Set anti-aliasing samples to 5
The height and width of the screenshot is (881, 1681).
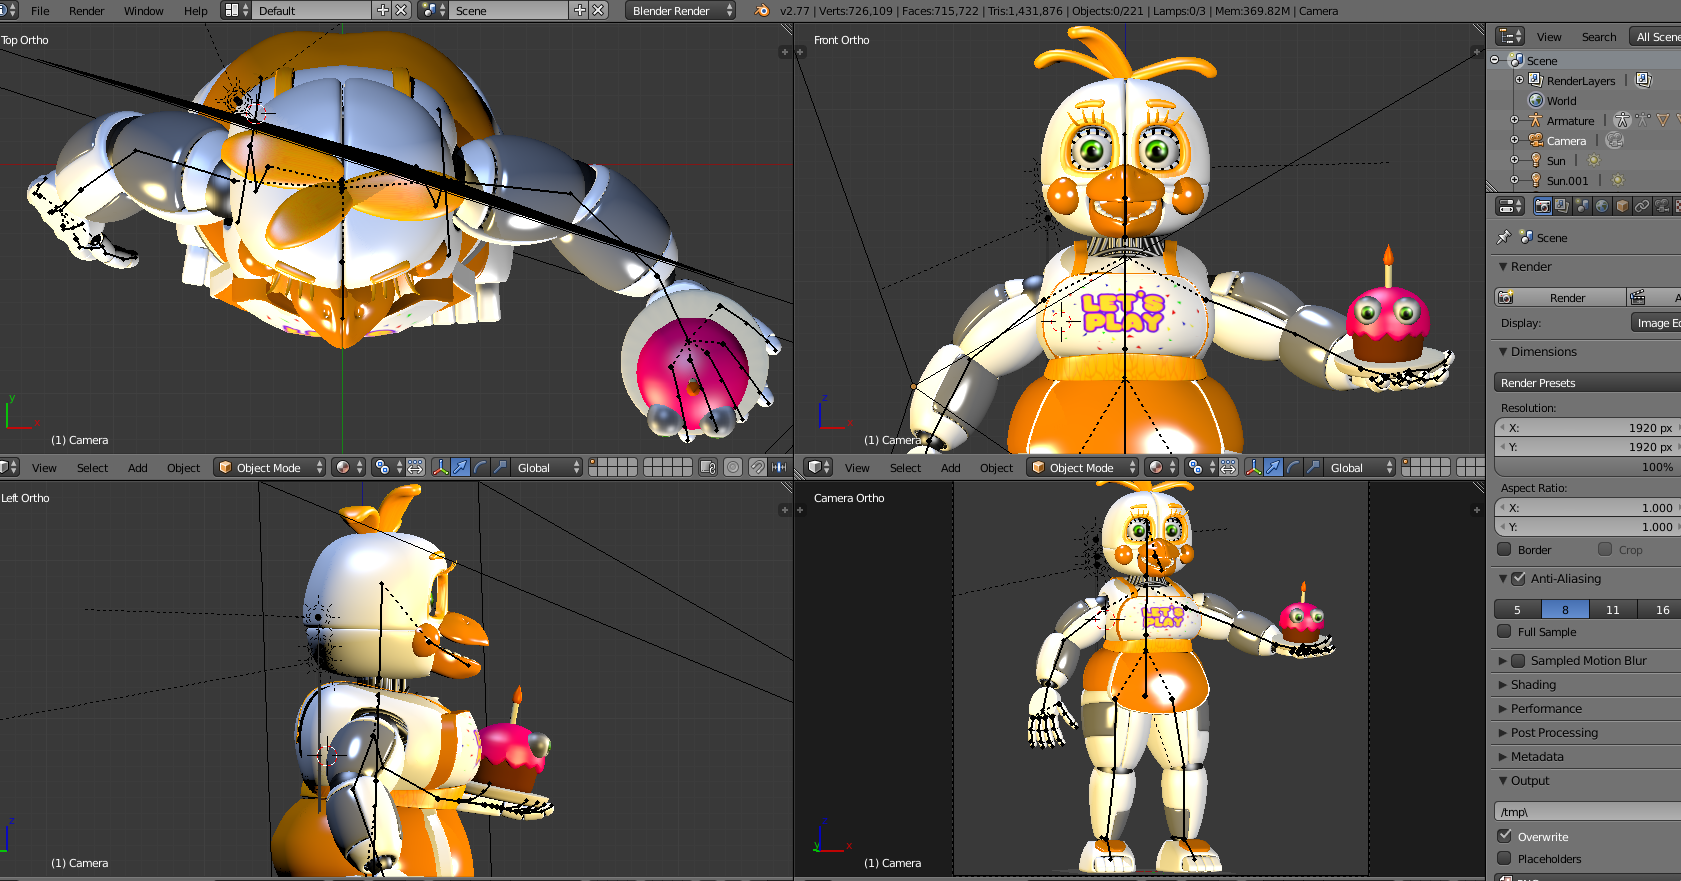click(1518, 609)
